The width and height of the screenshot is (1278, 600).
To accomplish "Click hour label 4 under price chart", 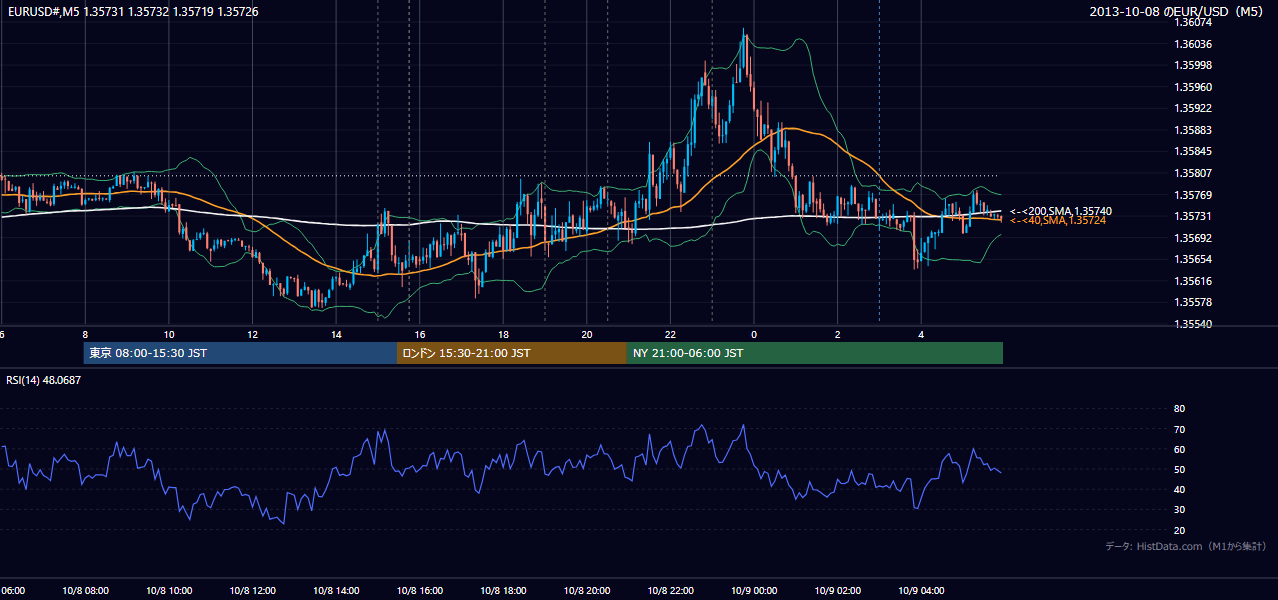I will coord(922,335).
